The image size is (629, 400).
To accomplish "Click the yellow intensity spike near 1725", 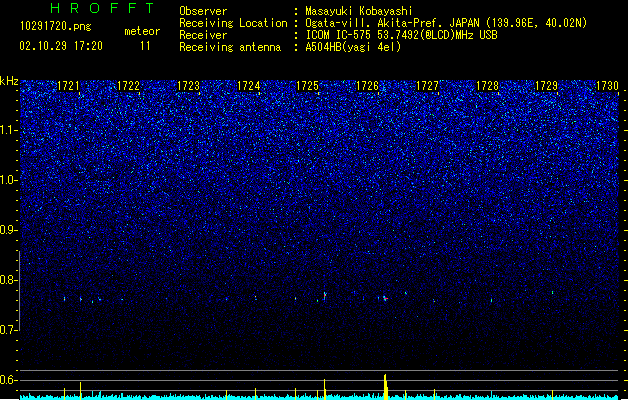I will (325, 389).
